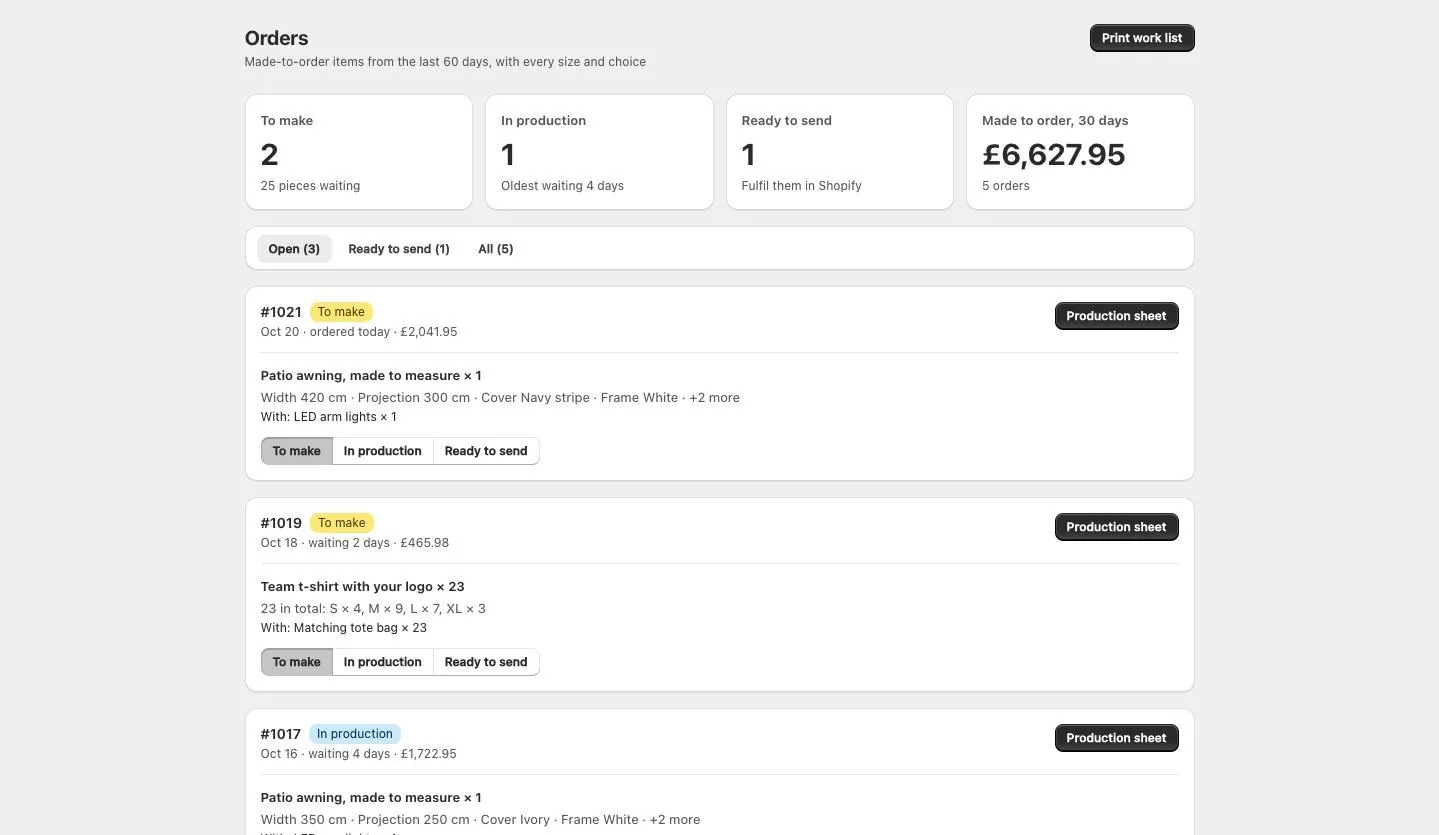The image size is (1439, 835).
Task: Switch to the All (5) tab
Action: pos(496,249)
